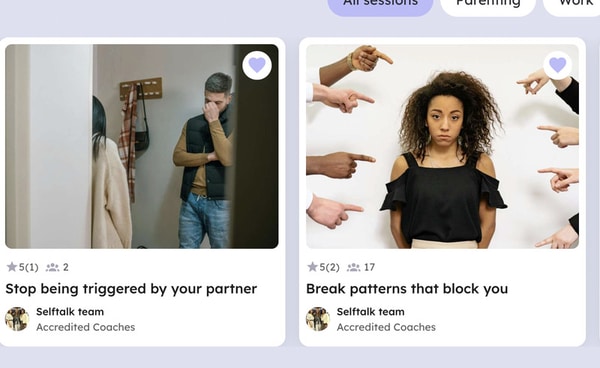
Task: Click the participants icon showing 2
Action: pos(52,267)
